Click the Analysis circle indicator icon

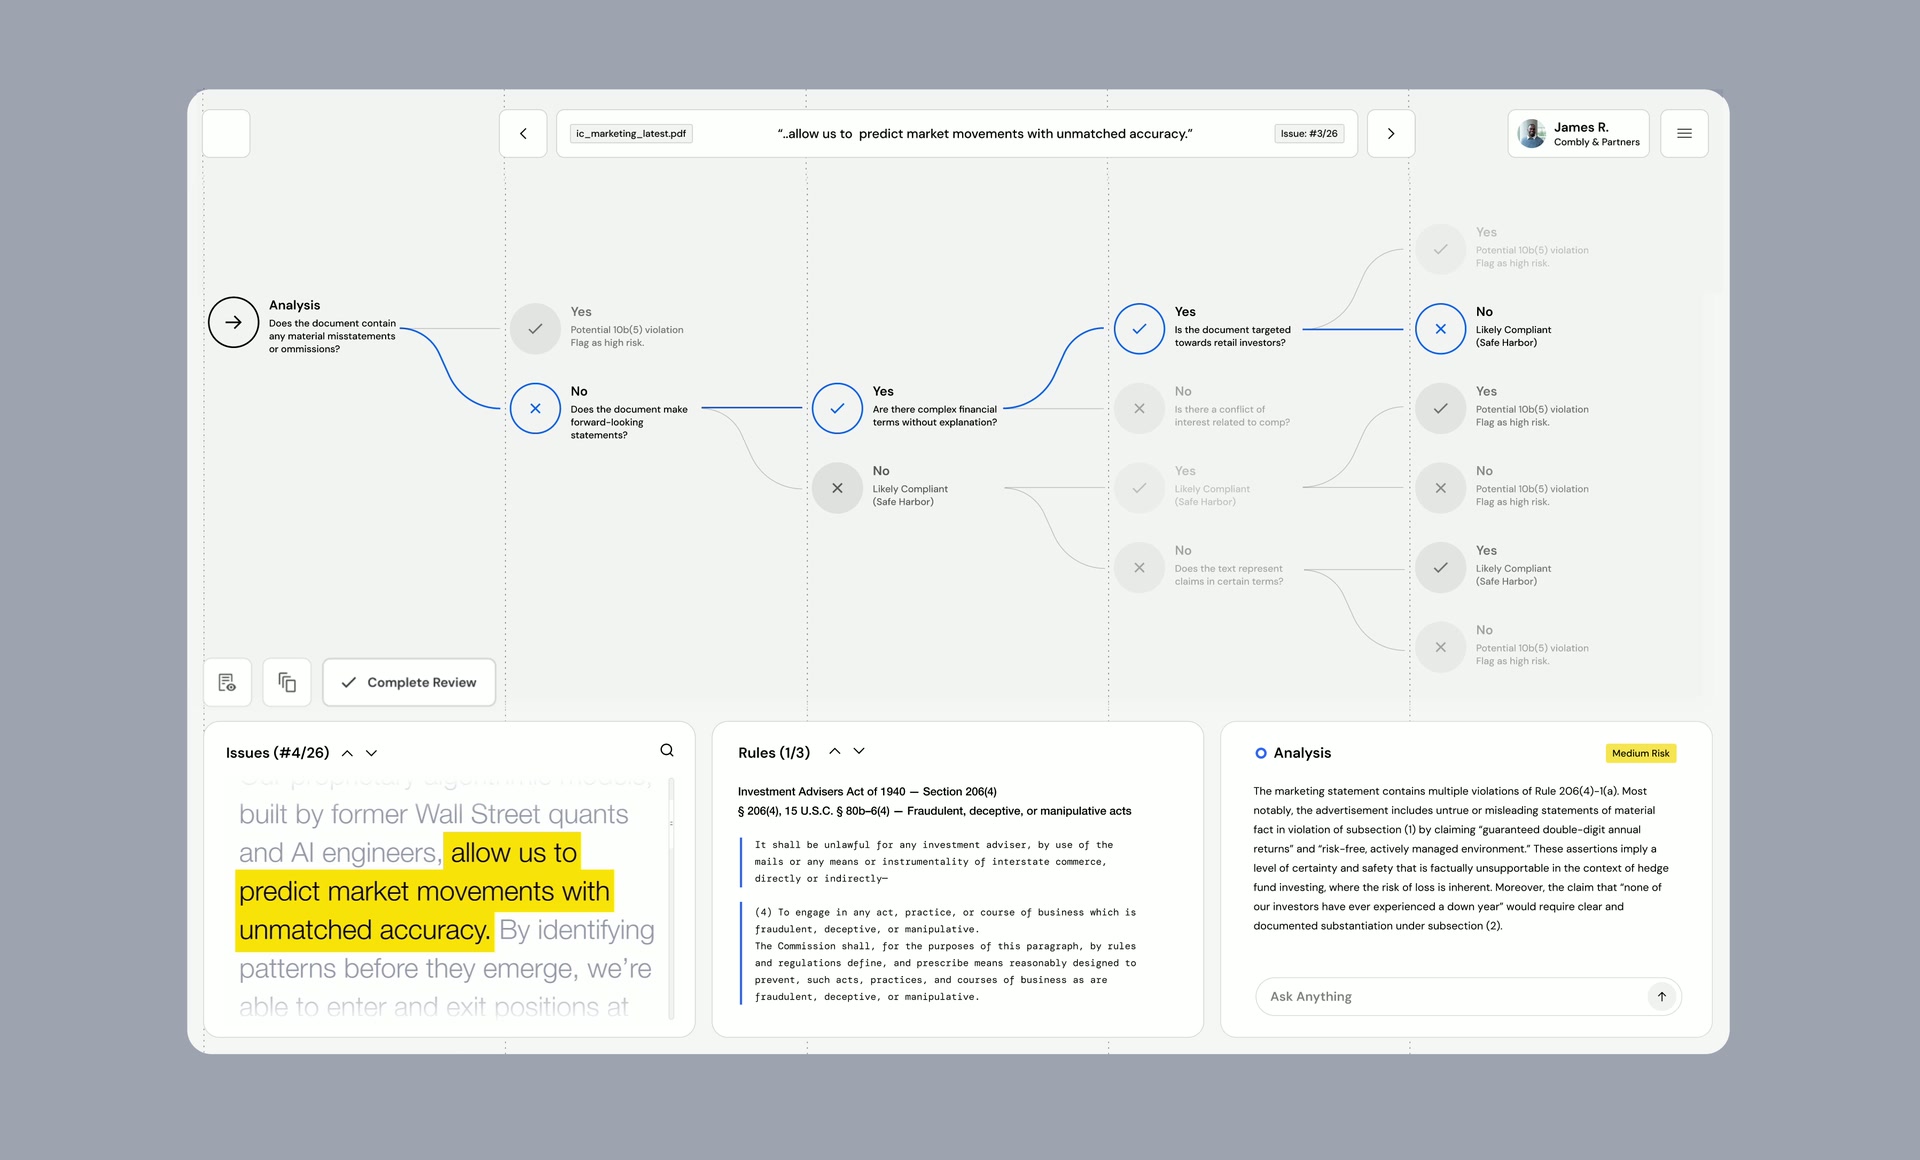[x=1261, y=753]
